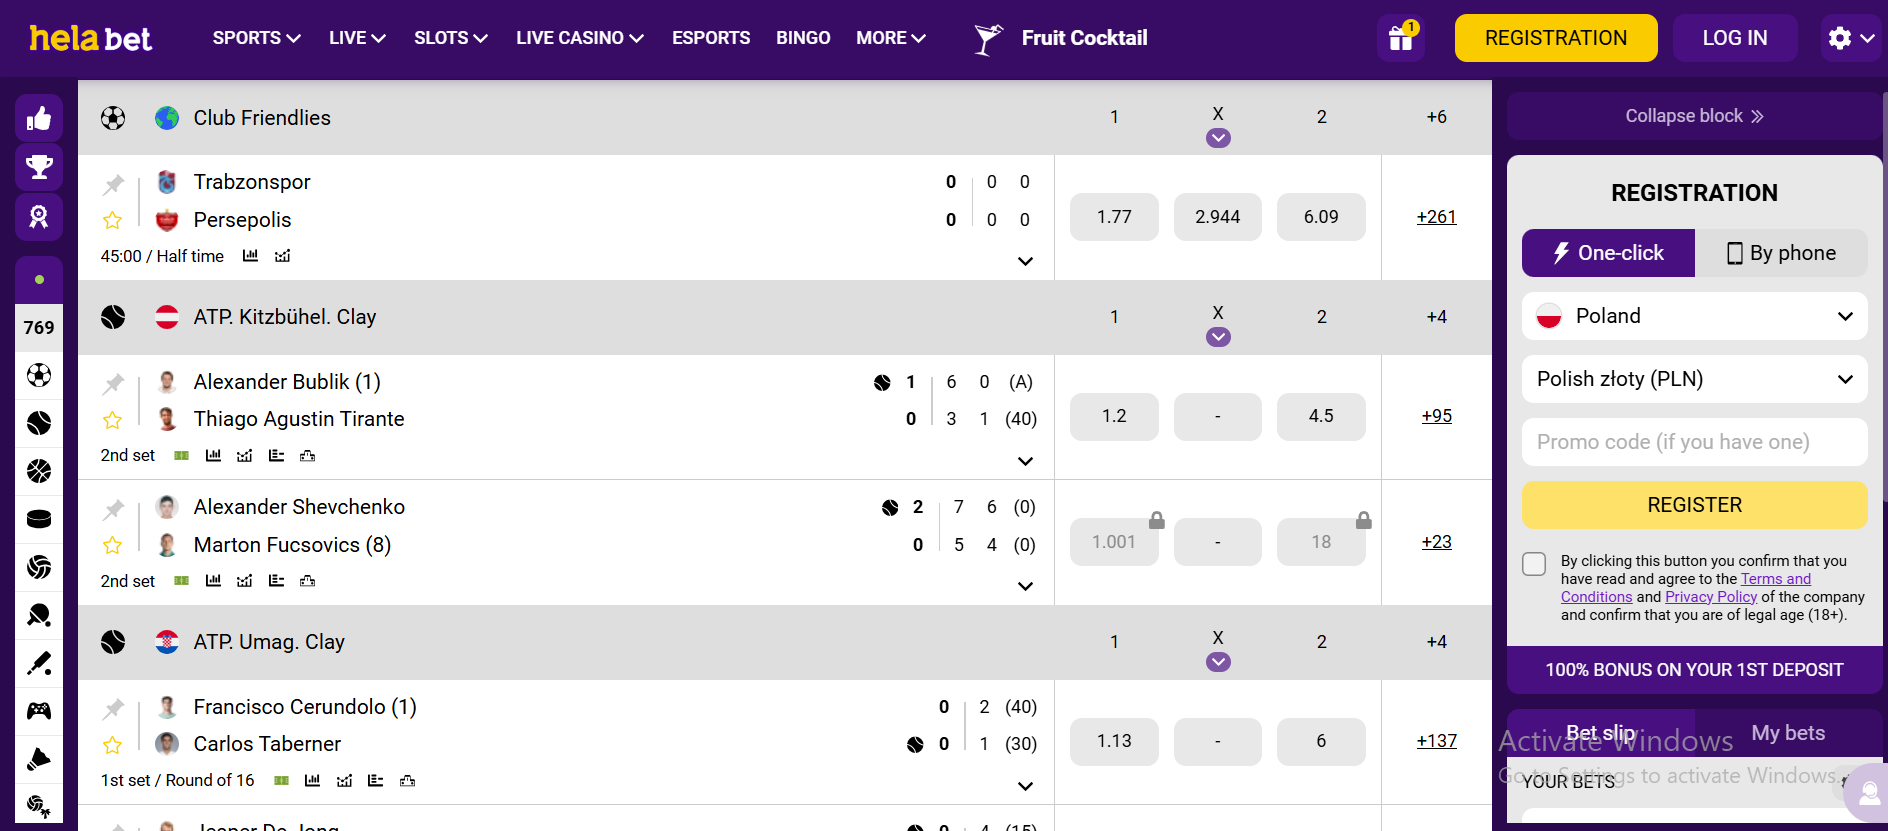This screenshot has width=1888, height=831.
Task: Open the award ribbon icon in sidebar
Action: click(39, 216)
